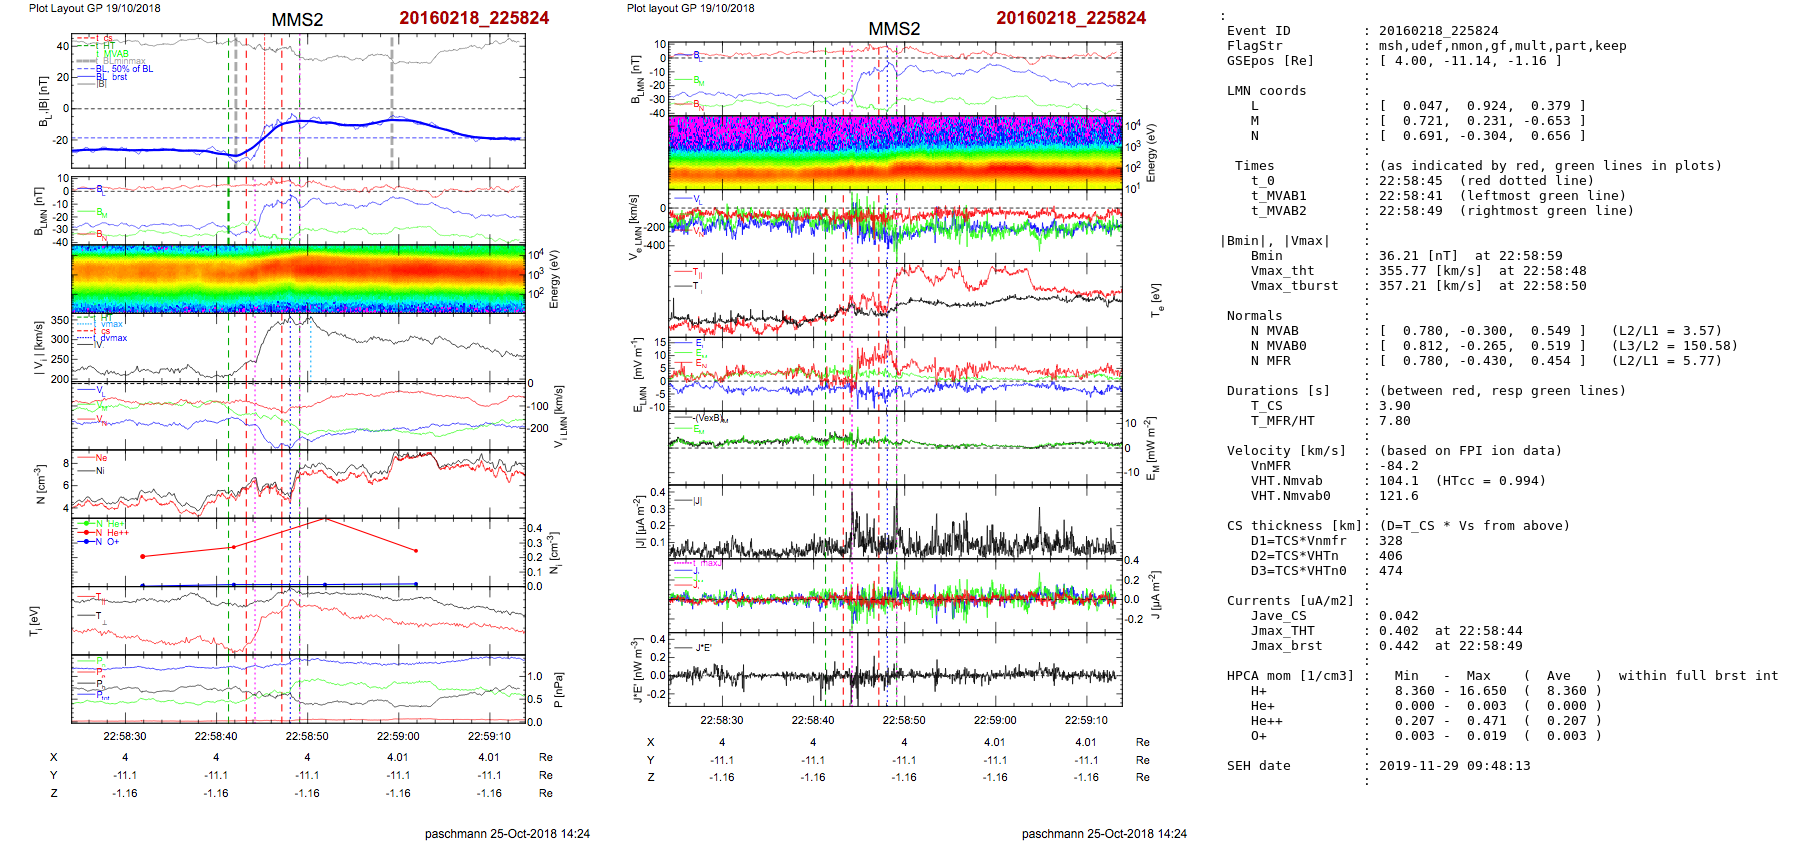This screenshot has width=1804, height=841.
Task: Click the LMN coords heading
Action: (1266, 91)
